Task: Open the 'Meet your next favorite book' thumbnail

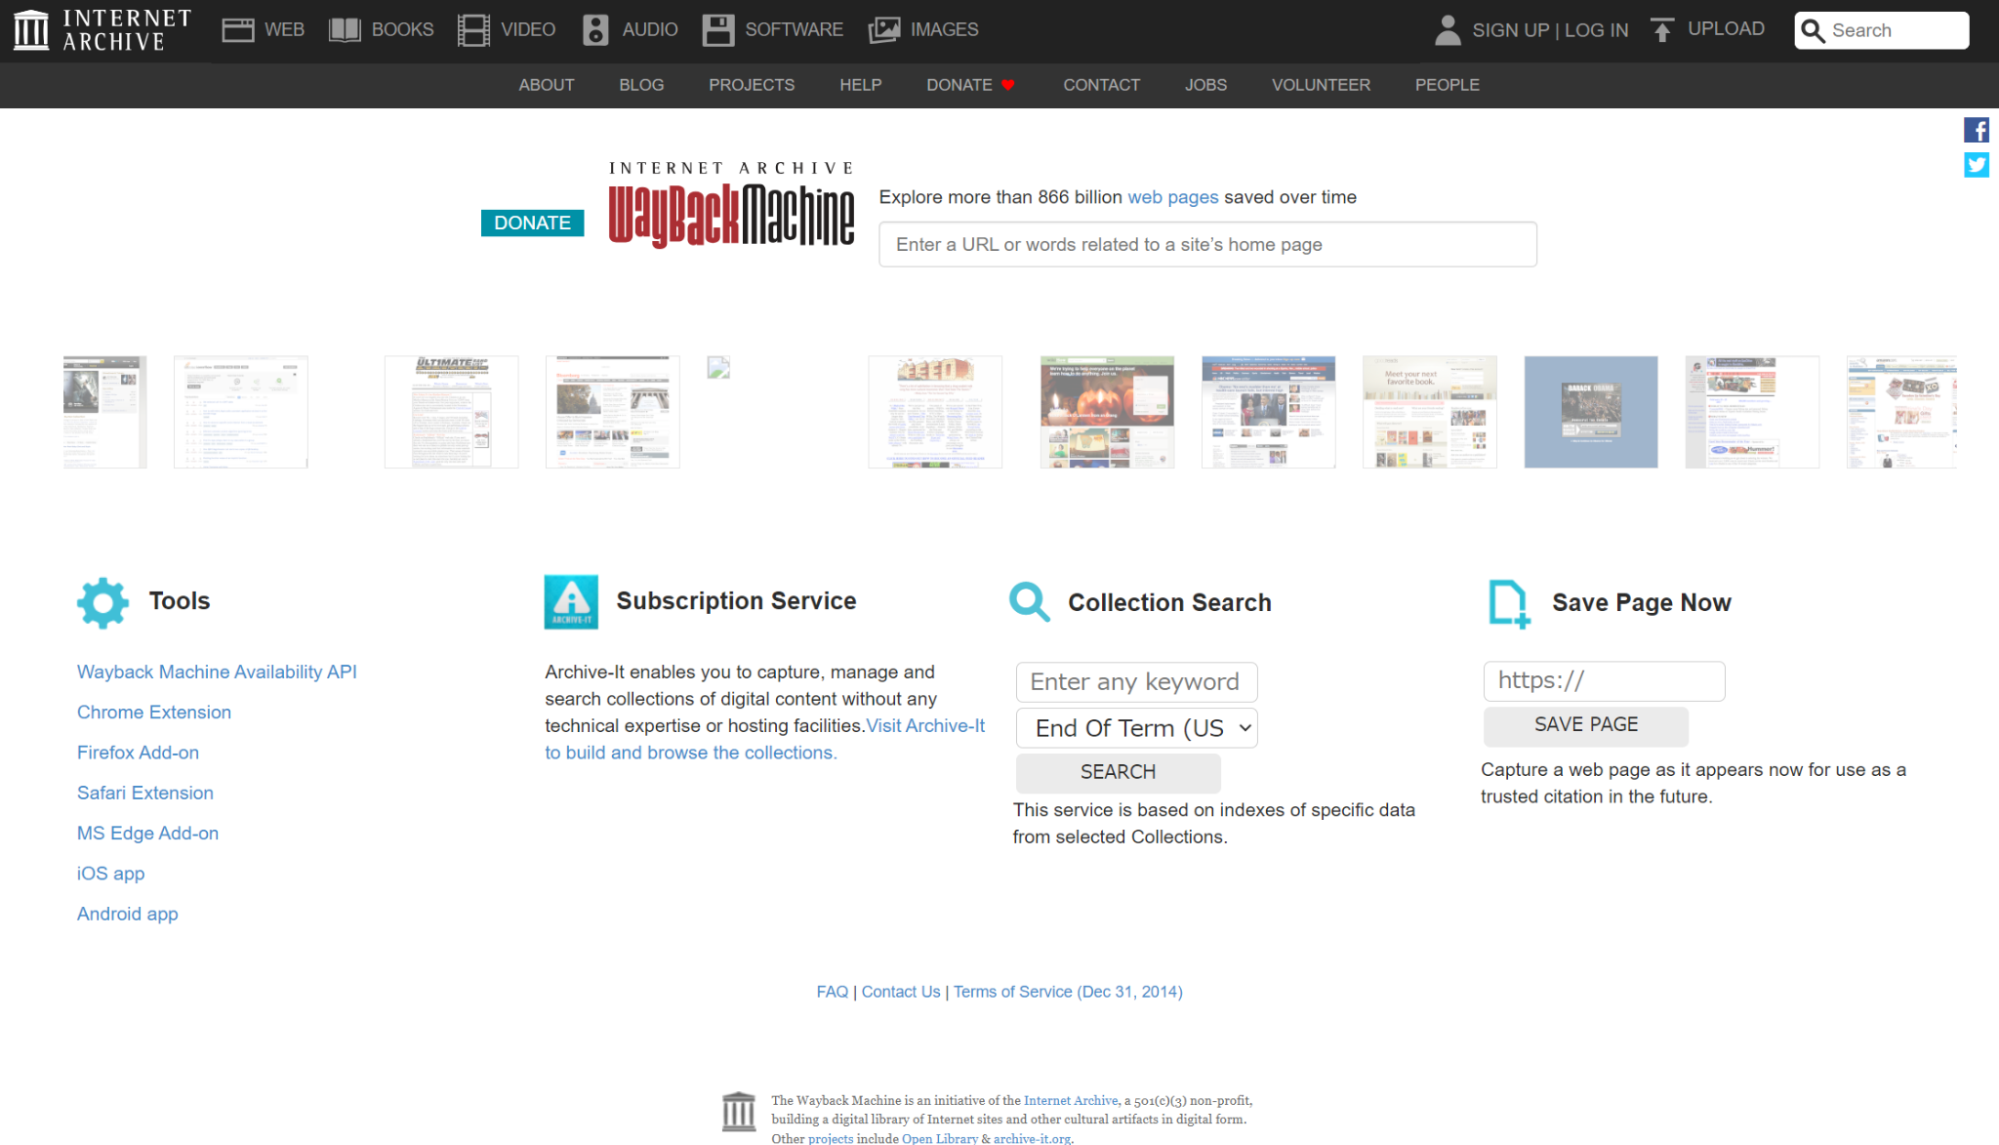Action: (x=1429, y=412)
